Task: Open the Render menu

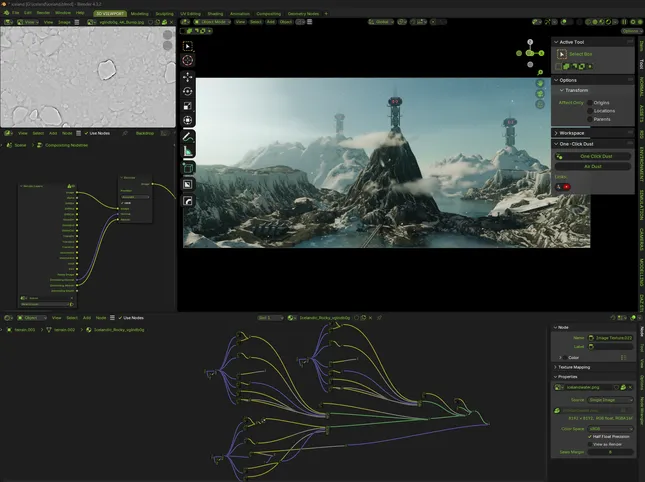Action: pyautogui.click(x=43, y=13)
